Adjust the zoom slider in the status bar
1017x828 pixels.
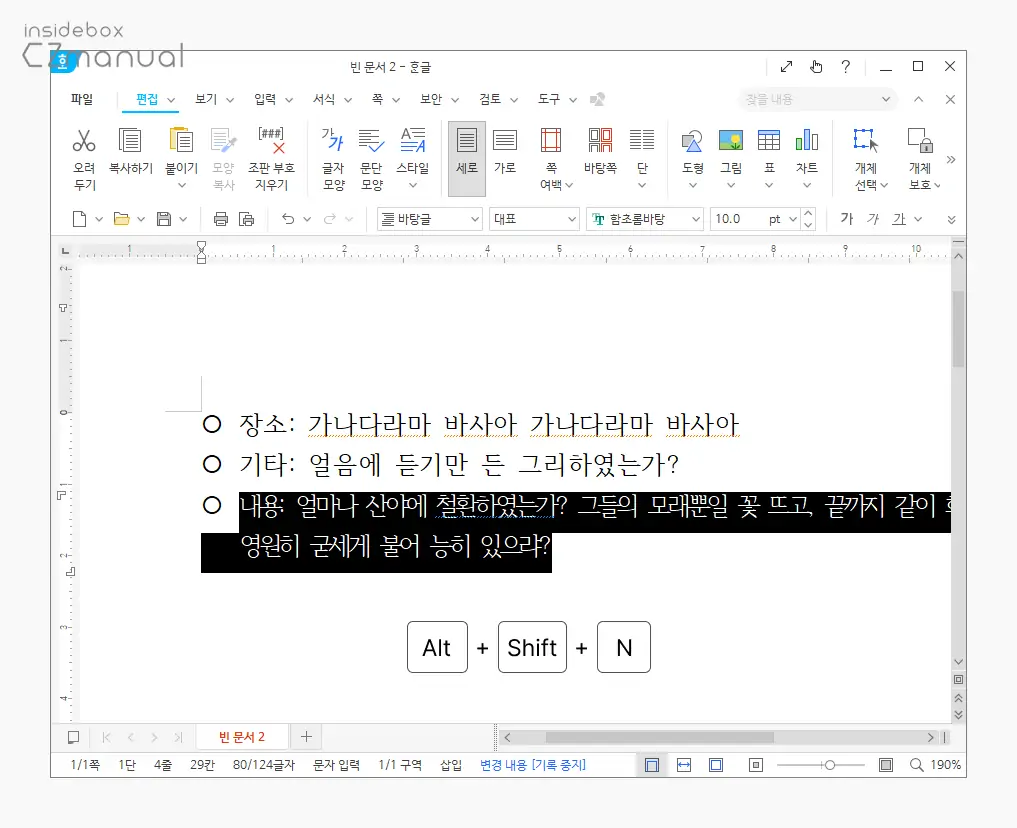click(x=832, y=764)
